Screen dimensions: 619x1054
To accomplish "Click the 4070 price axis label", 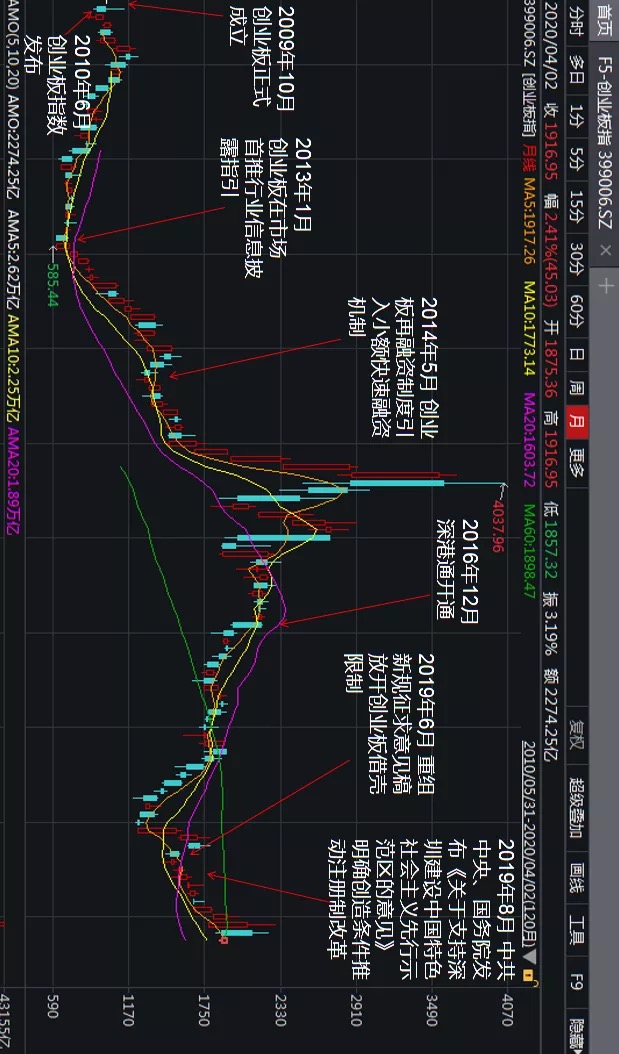I will coord(508,1010).
